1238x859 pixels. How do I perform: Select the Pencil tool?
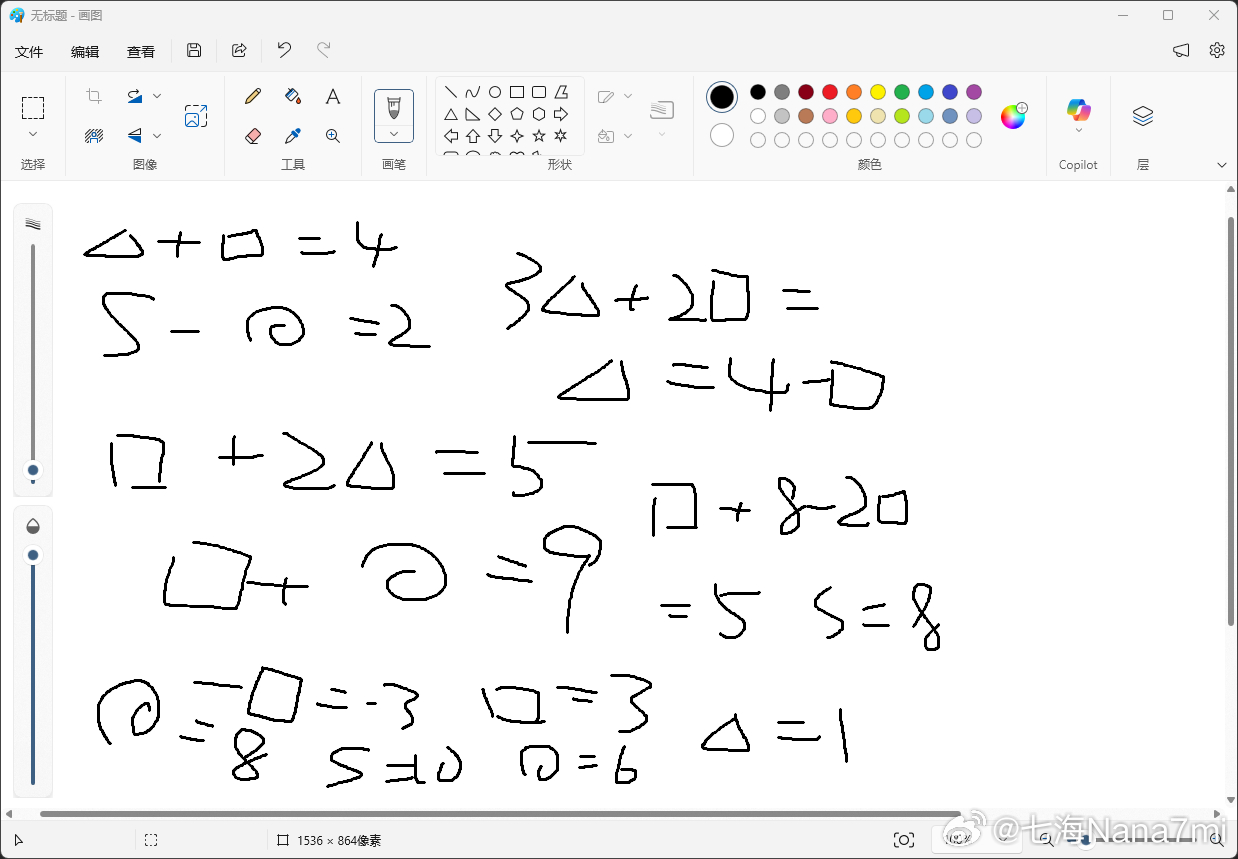click(253, 96)
